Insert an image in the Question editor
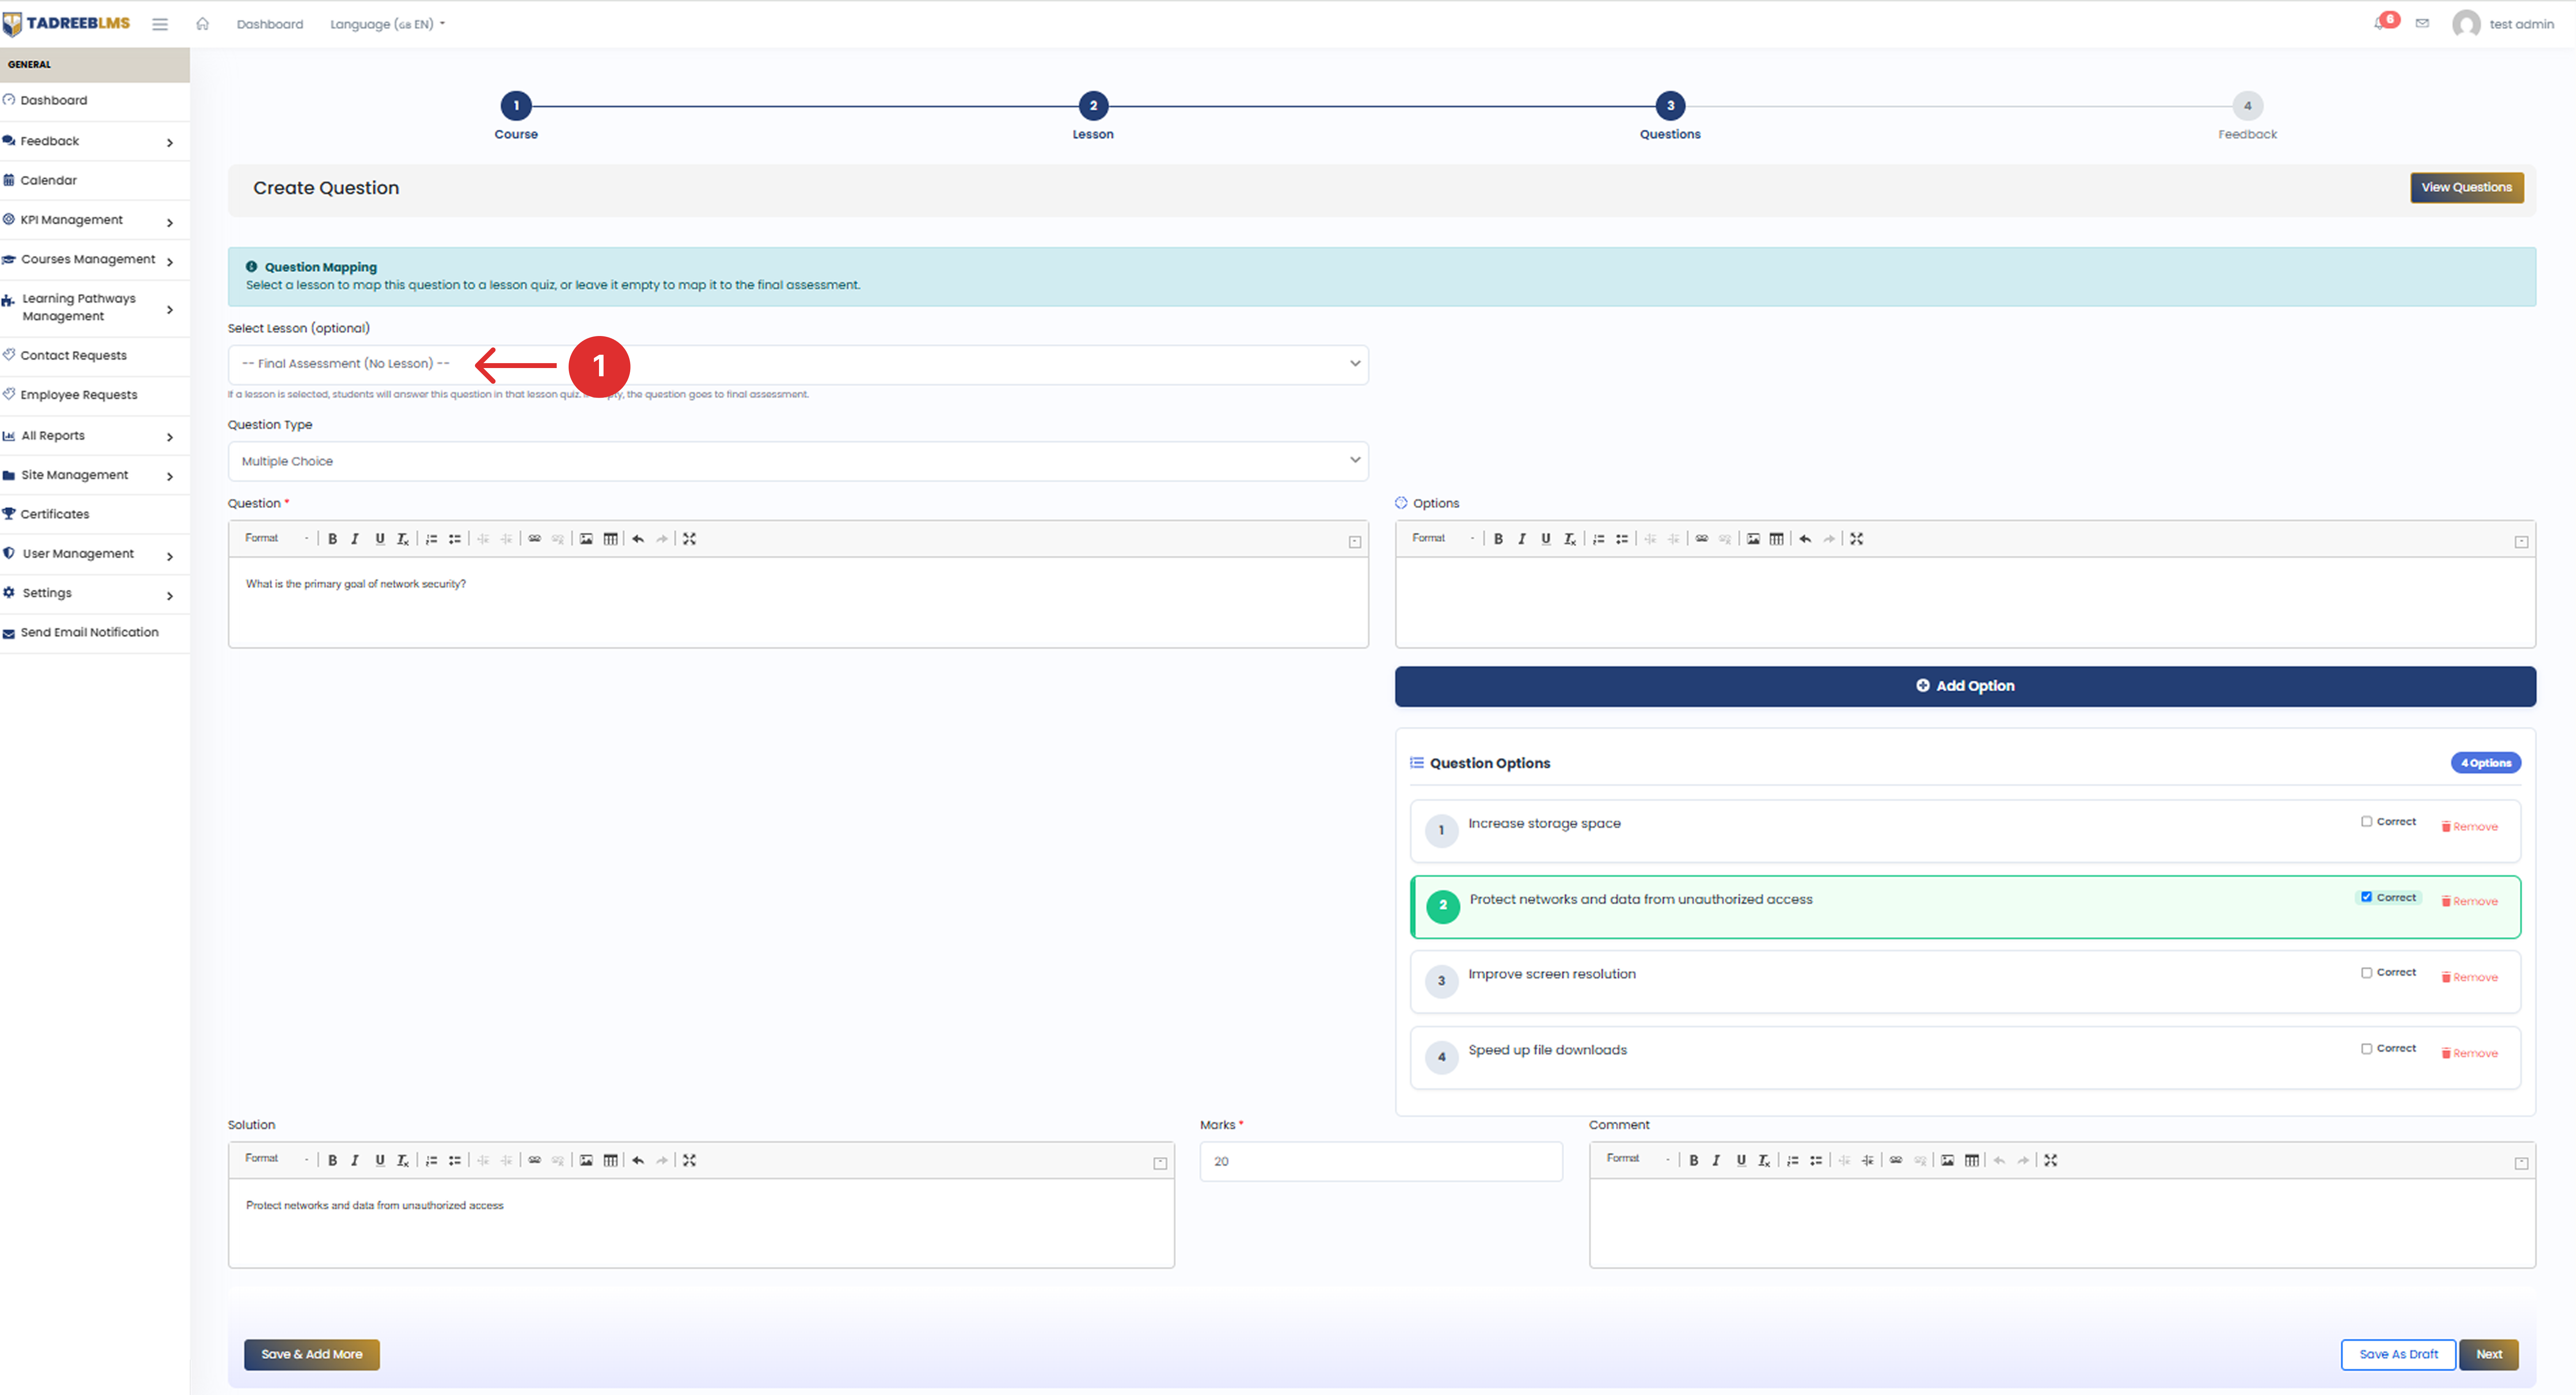 point(586,539)
